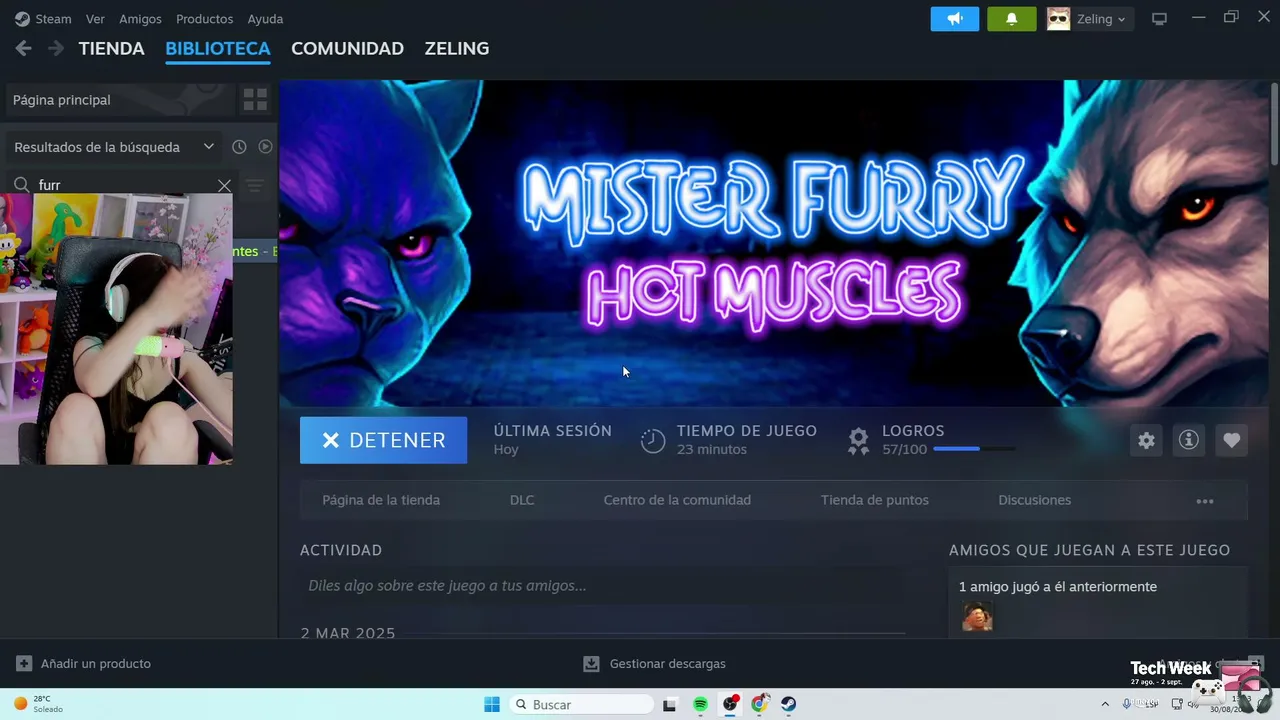Screen dimensions: 1280x720
Task: Open the Discusiones link
Action: 1035,500
